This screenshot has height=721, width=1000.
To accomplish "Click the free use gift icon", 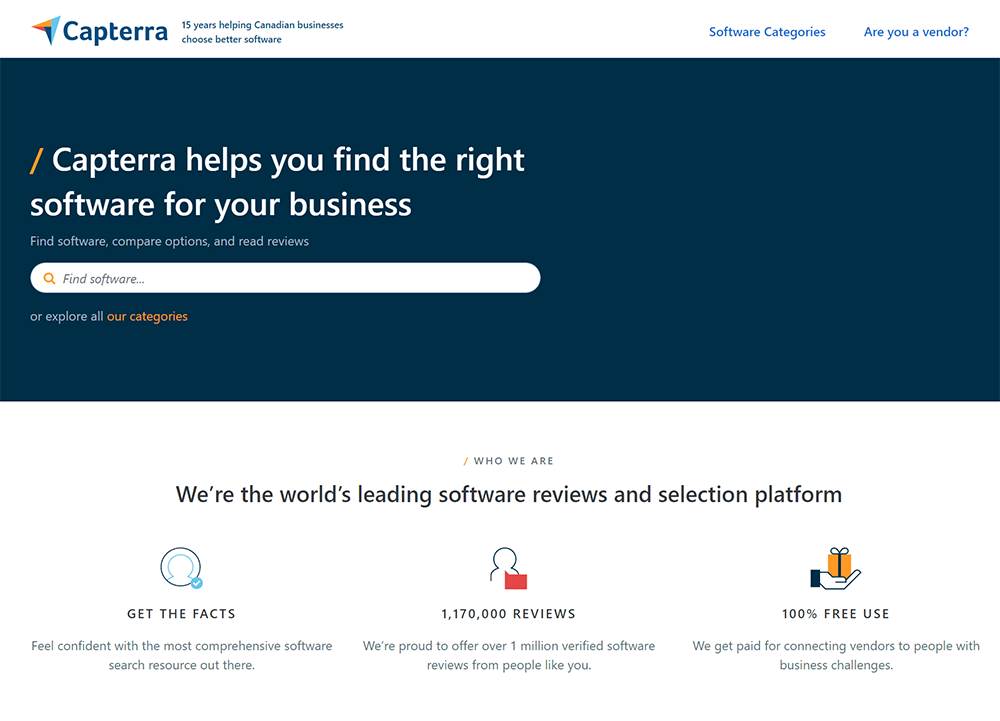I will coord(835,568).
